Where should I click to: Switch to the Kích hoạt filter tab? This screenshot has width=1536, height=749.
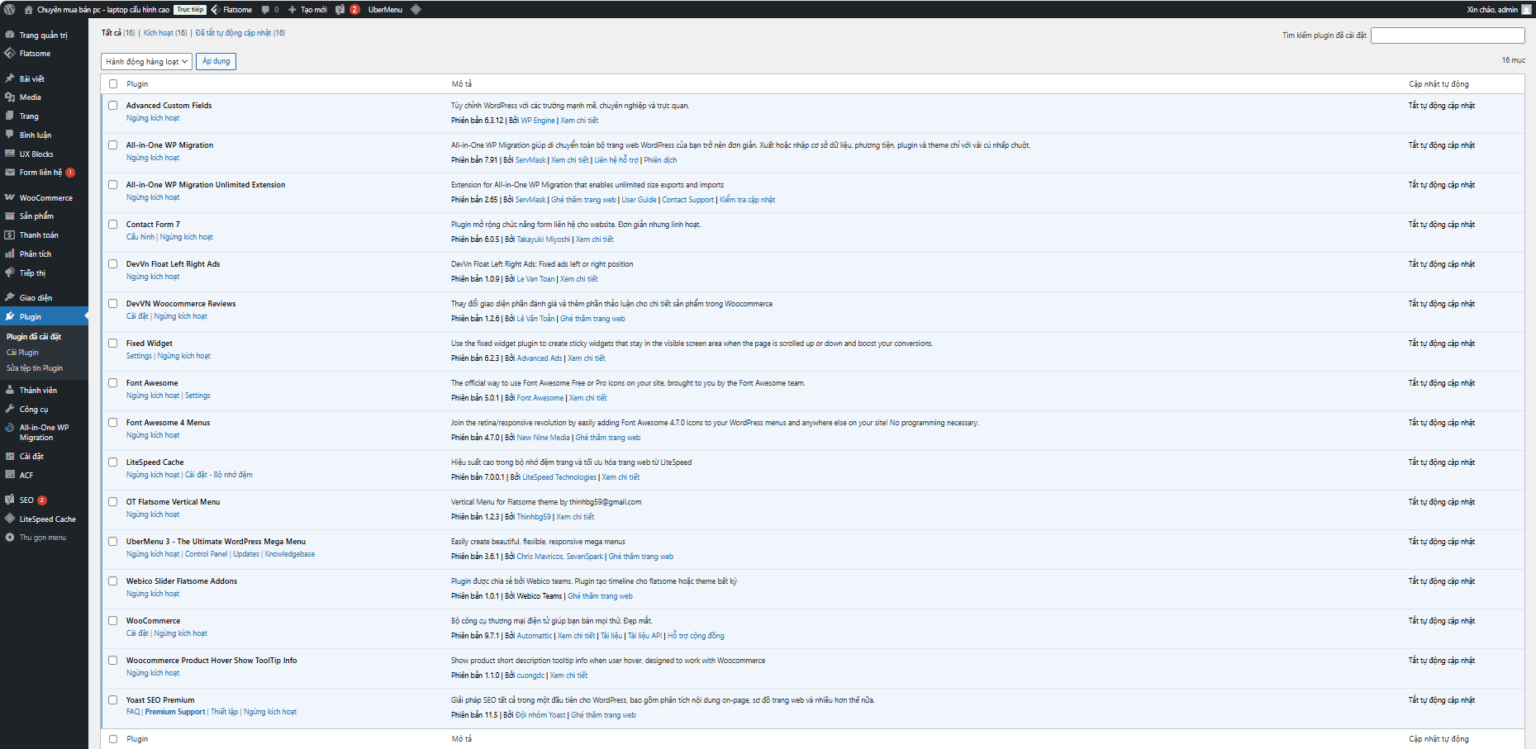(x=164, y=33)
